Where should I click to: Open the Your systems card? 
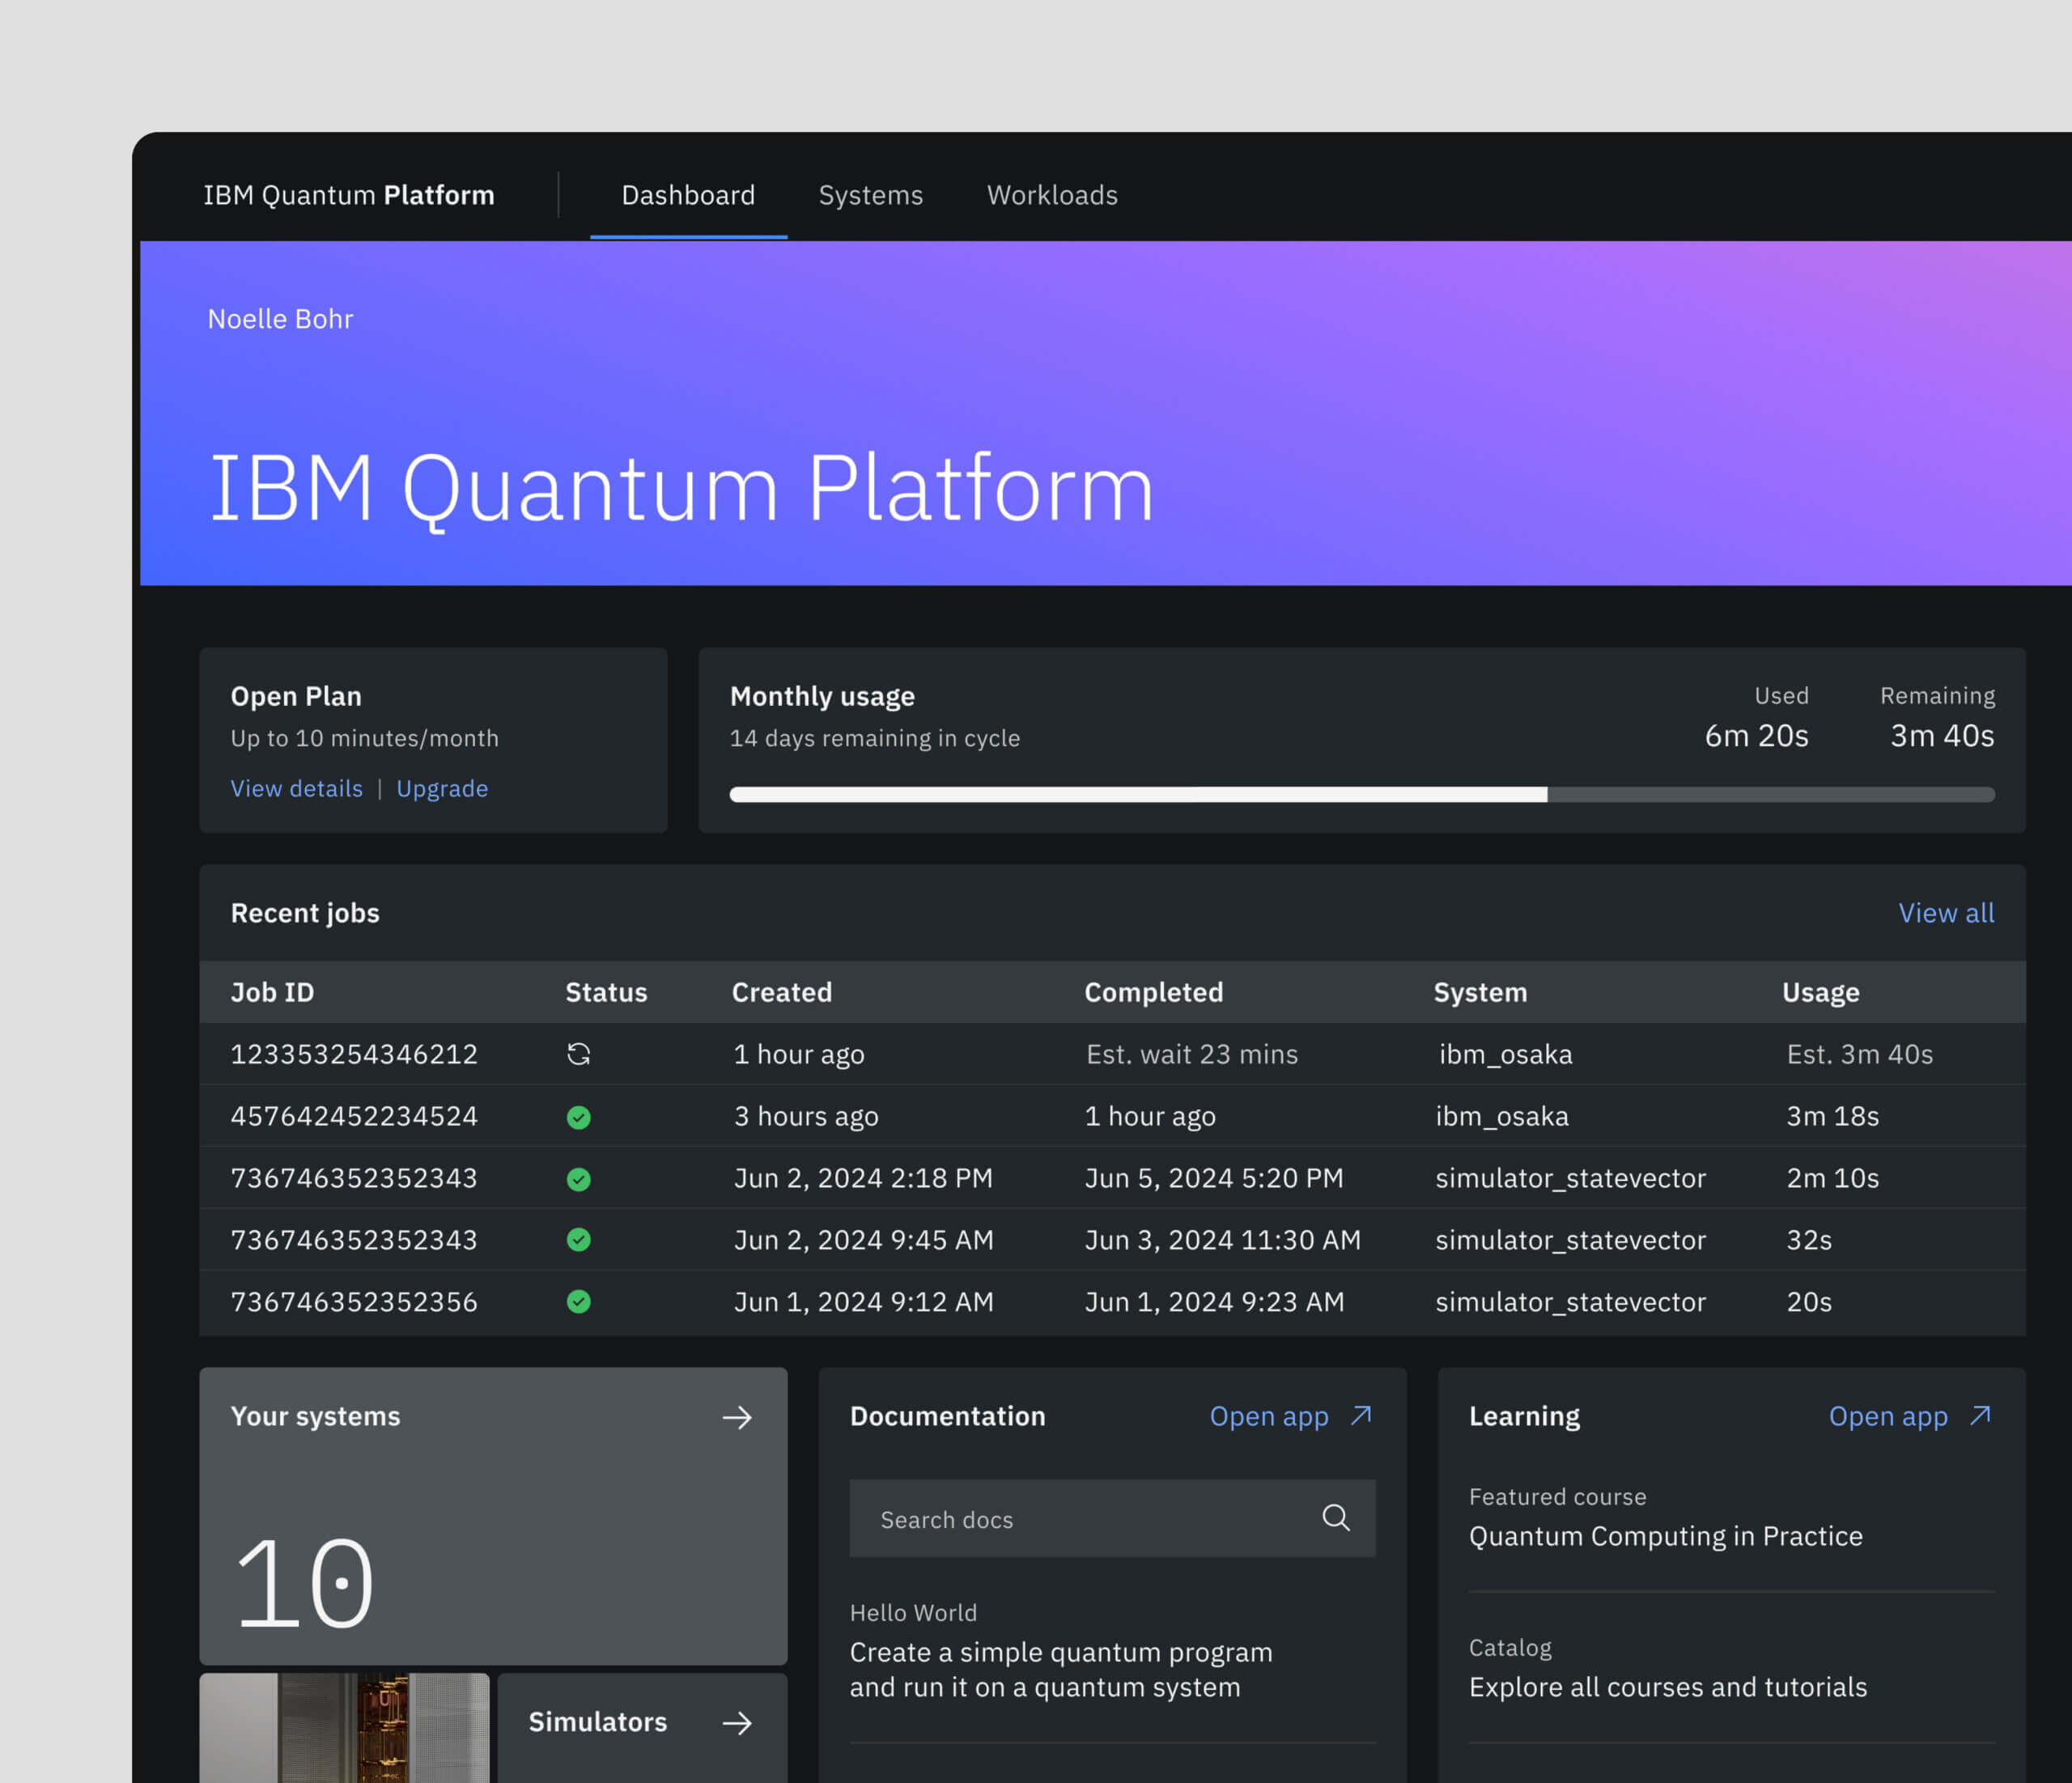click(x=493, y=1516)
